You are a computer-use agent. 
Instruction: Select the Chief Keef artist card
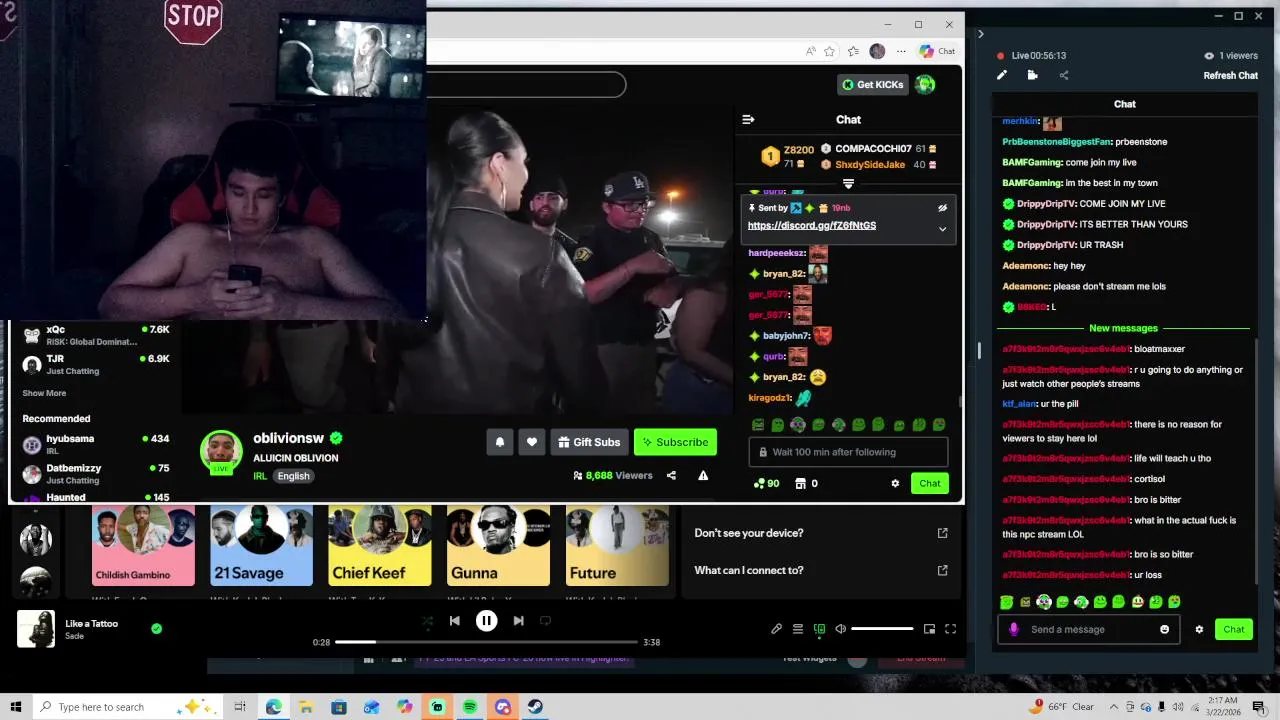[x=380, y=546]
